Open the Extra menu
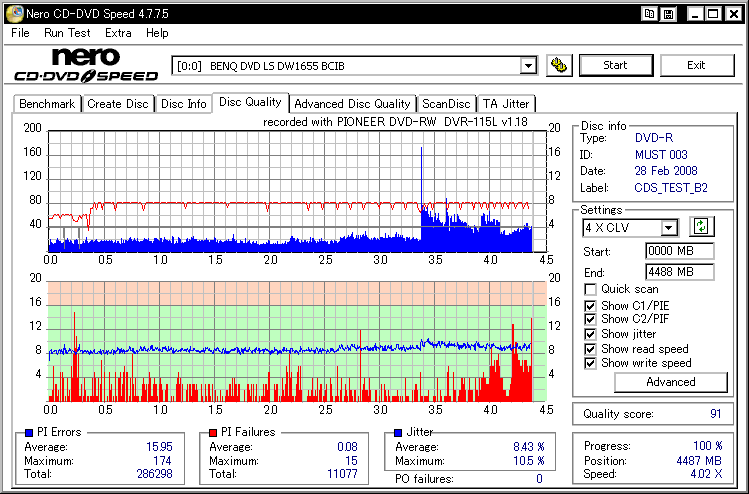Image resolution: width=749 pixels, height=494 pixels. pyautogui.click(x=118, y=33)
